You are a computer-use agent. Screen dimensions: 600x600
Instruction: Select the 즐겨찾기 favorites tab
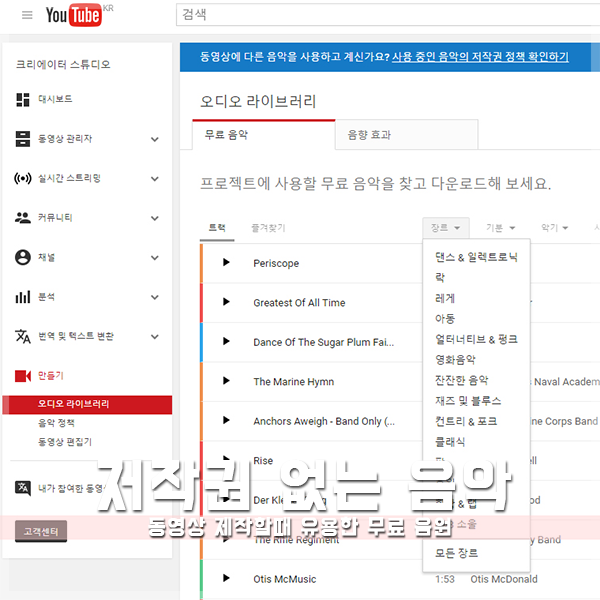pos(268,228)
